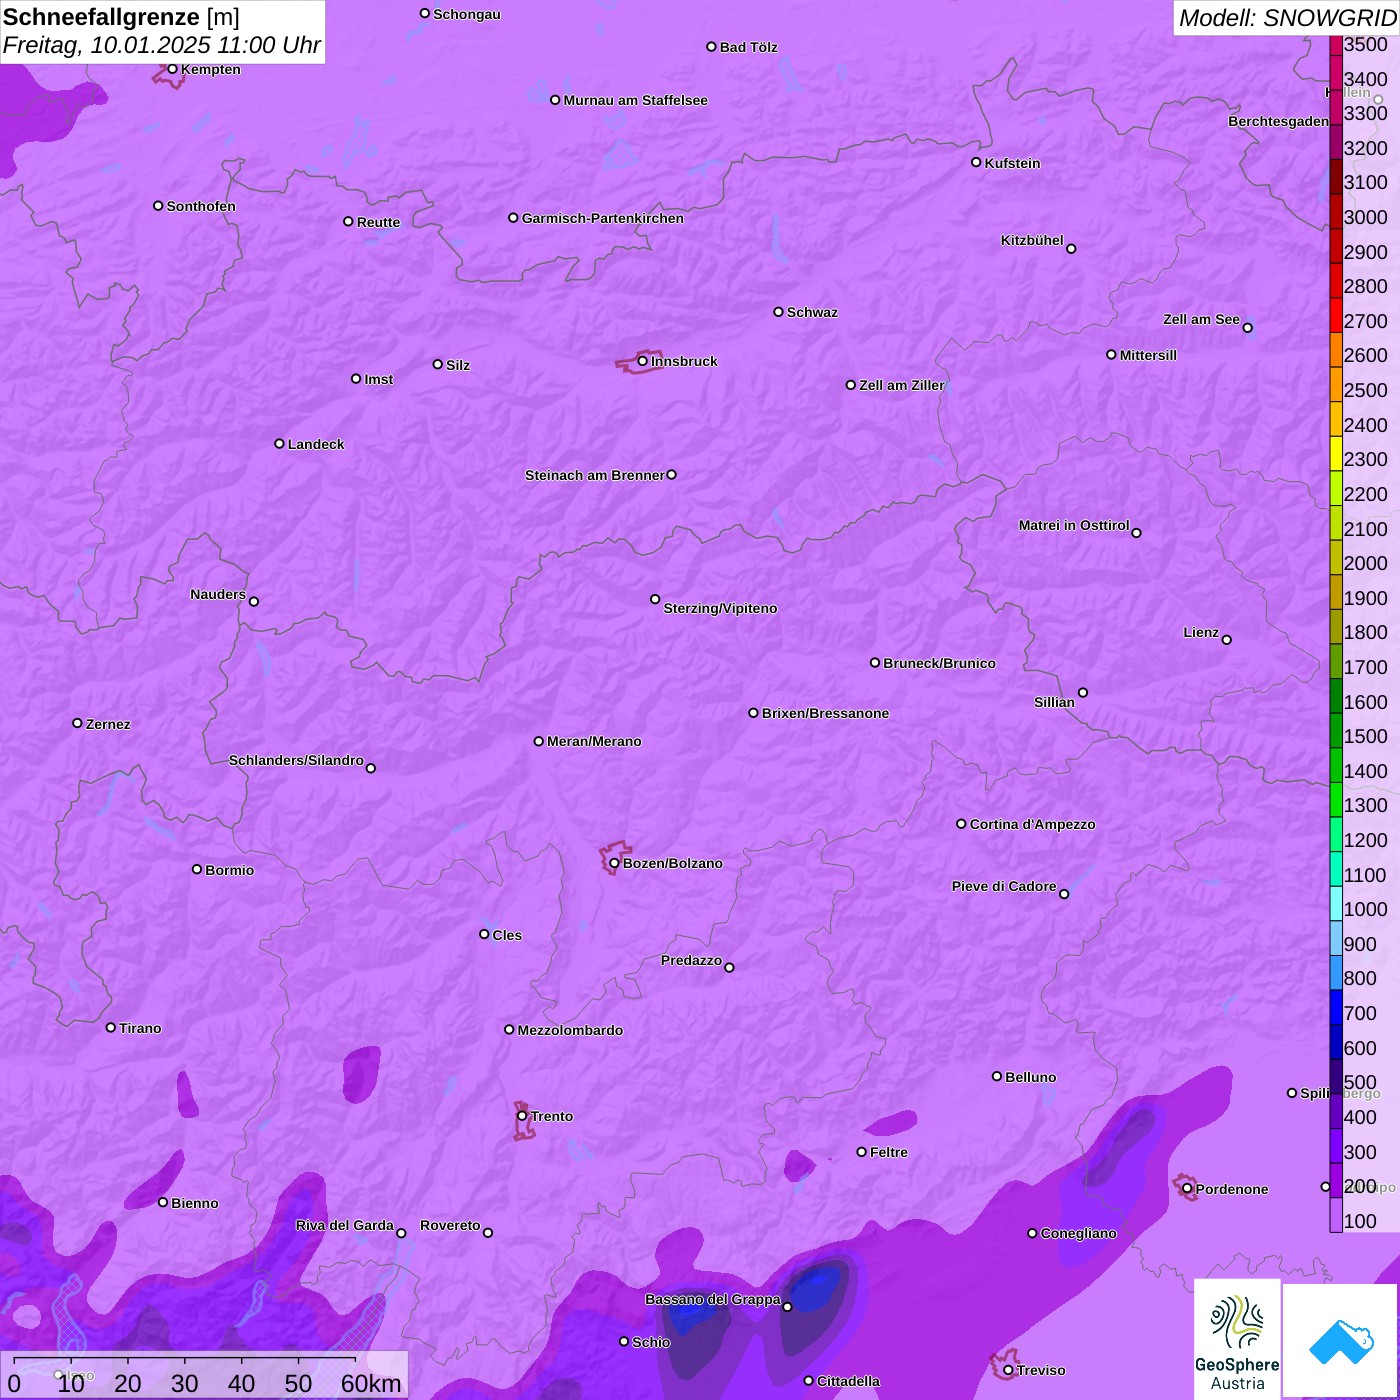Viewport: 1400px width, 1400px height.
Task: Click the Pordenone city marker dot
Action: [1187, 1189]
